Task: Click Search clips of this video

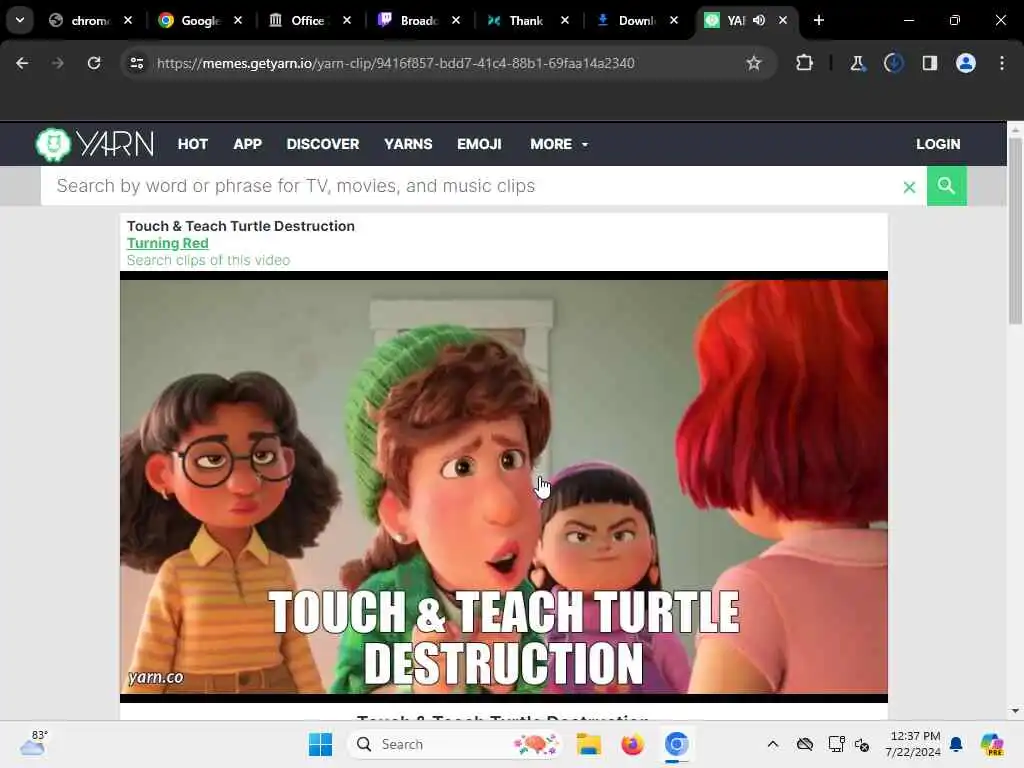Action: pos(208,260)
